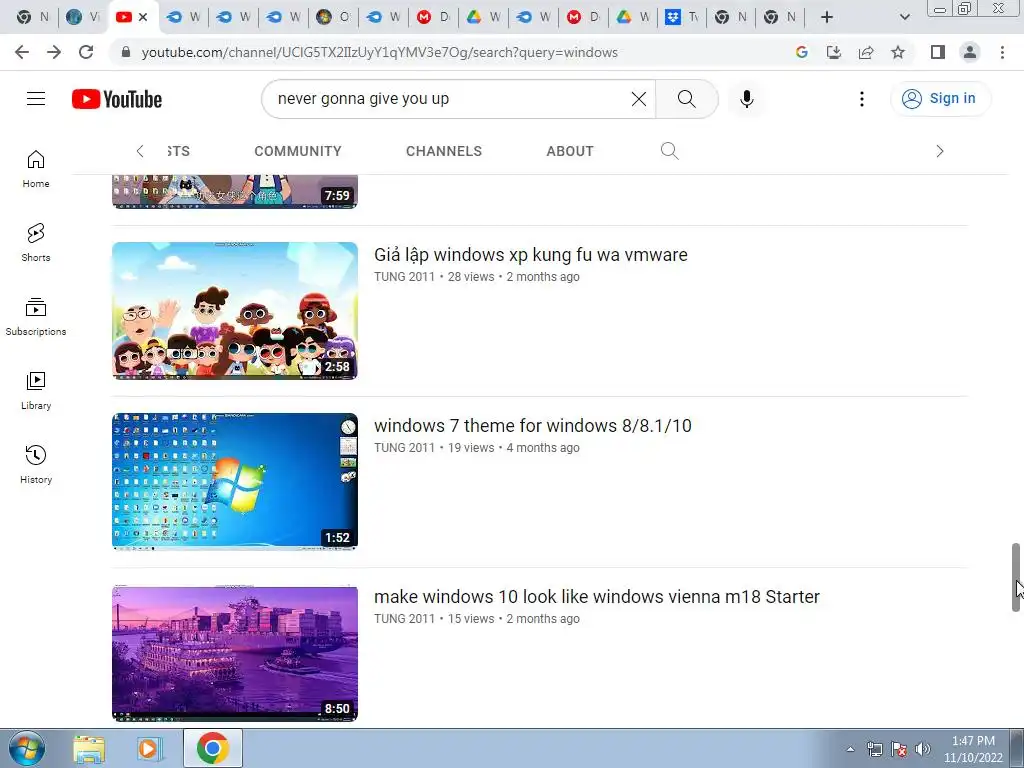
Task: Switch to the Community channel tab
Action: (x=298, y=151)
